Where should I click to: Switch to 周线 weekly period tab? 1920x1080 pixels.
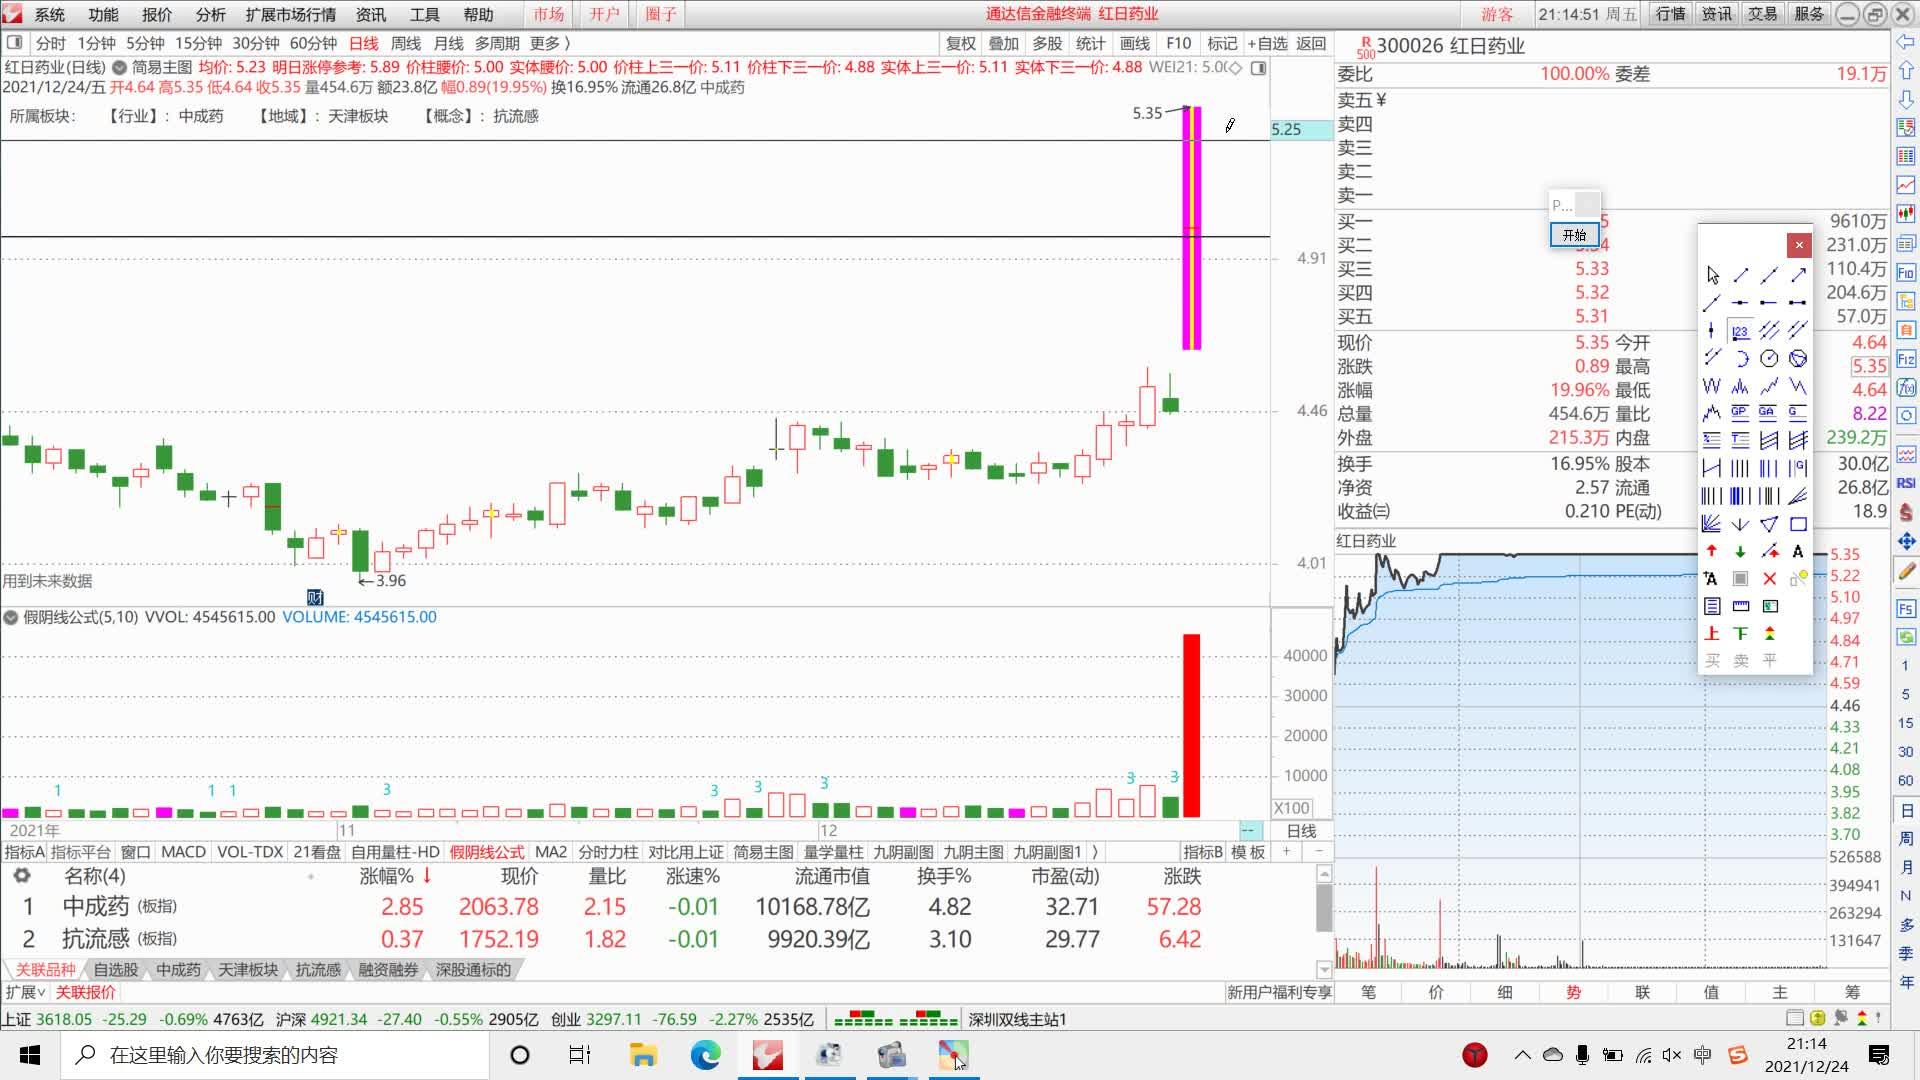(x=405, y=43)
